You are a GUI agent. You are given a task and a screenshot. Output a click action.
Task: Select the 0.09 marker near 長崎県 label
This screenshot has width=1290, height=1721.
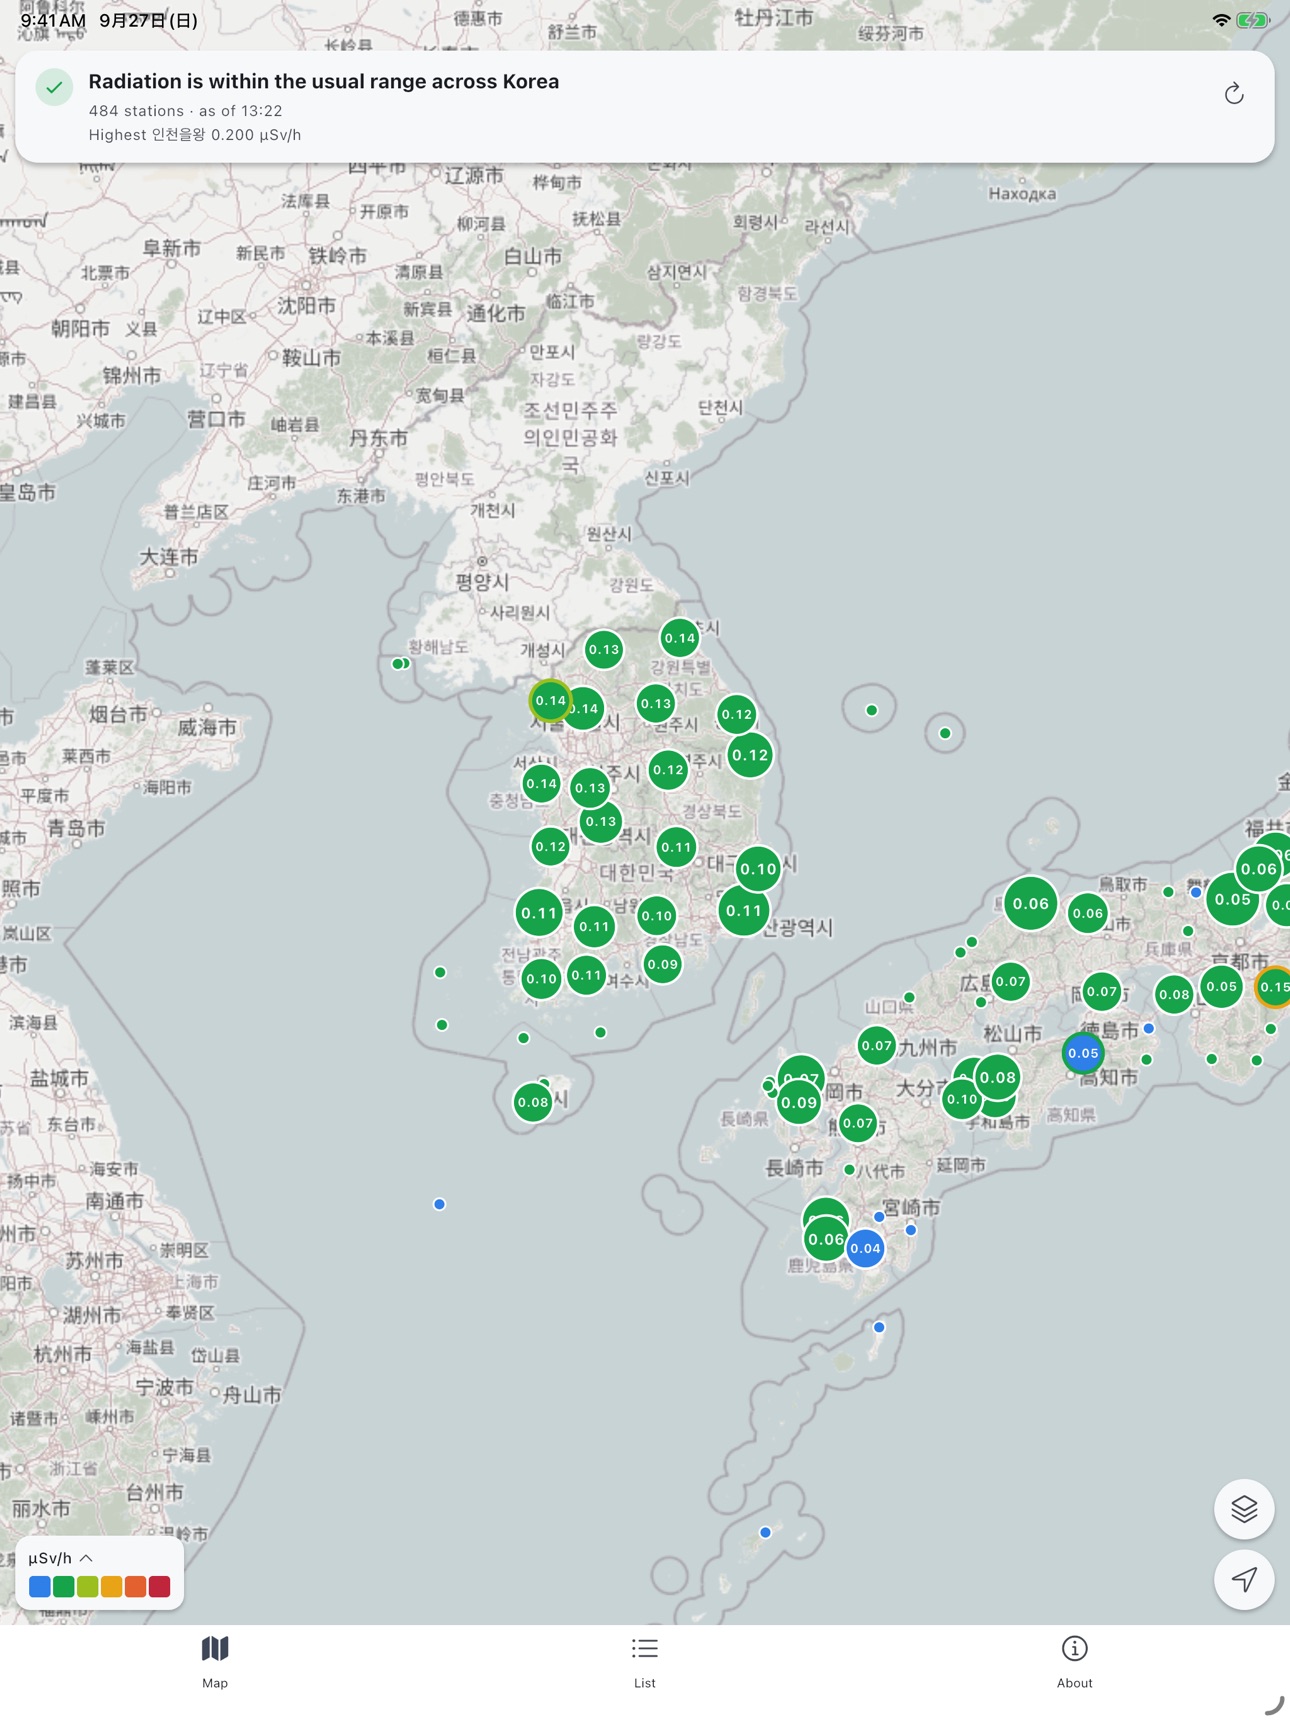point(799,1103)
